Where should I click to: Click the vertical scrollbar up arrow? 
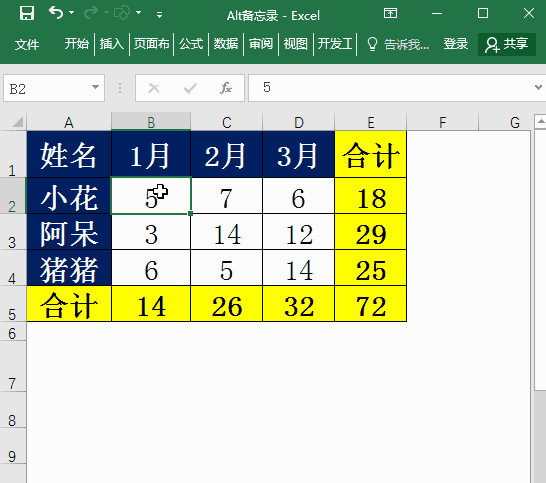point(541,122)
